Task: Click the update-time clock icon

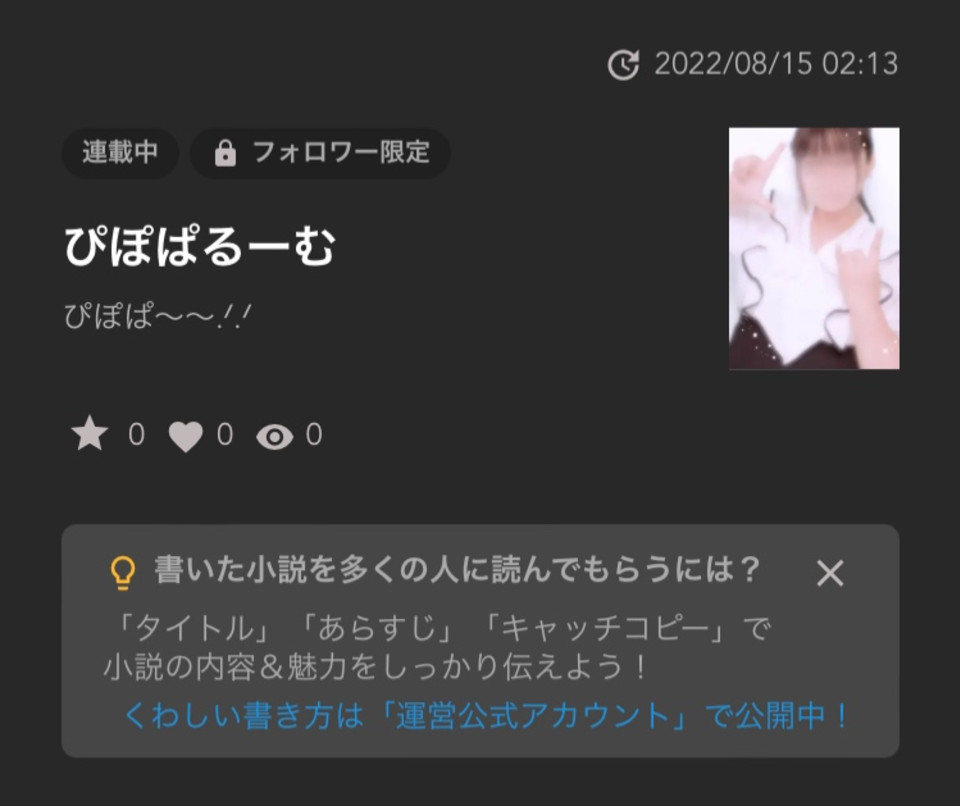Action: tap(623, 65)
